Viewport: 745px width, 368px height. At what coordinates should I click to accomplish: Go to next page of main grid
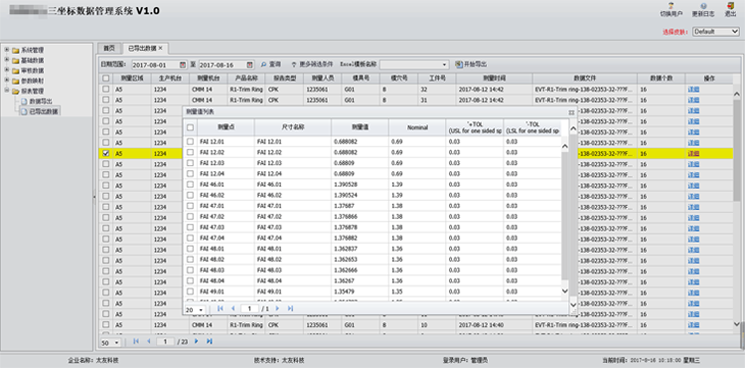coord(196,341)
